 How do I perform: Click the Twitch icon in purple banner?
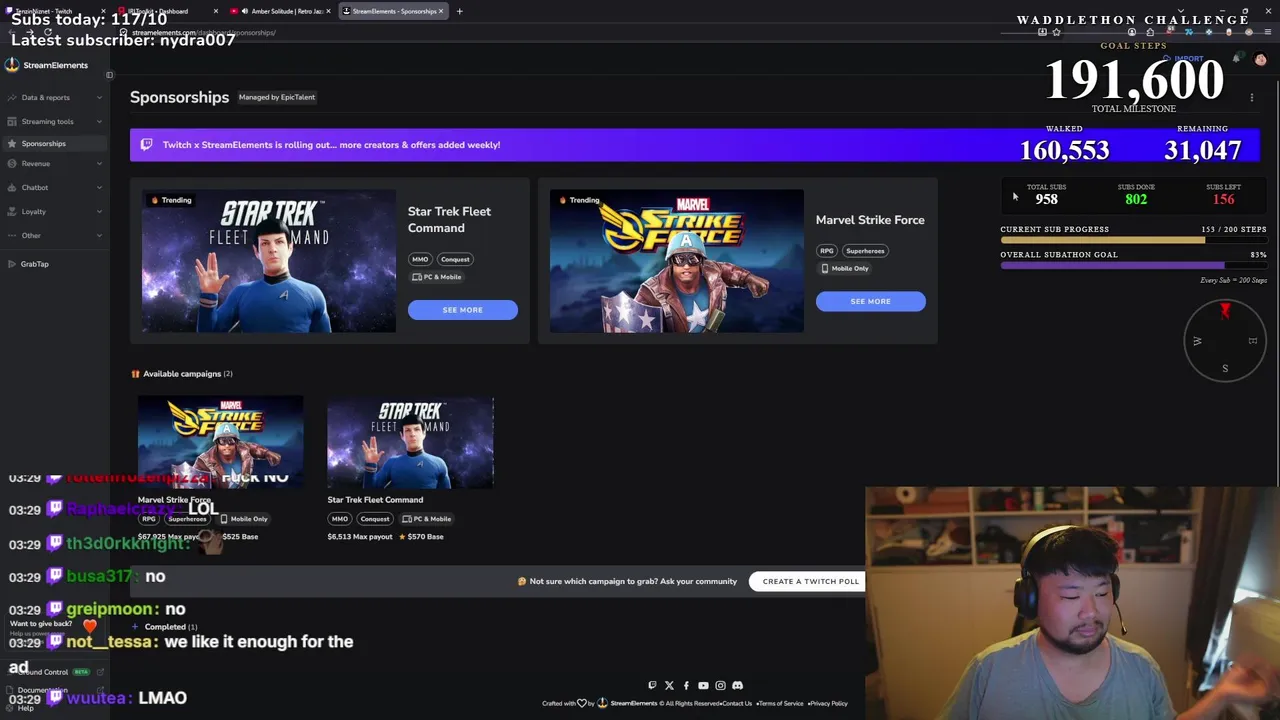146,144
